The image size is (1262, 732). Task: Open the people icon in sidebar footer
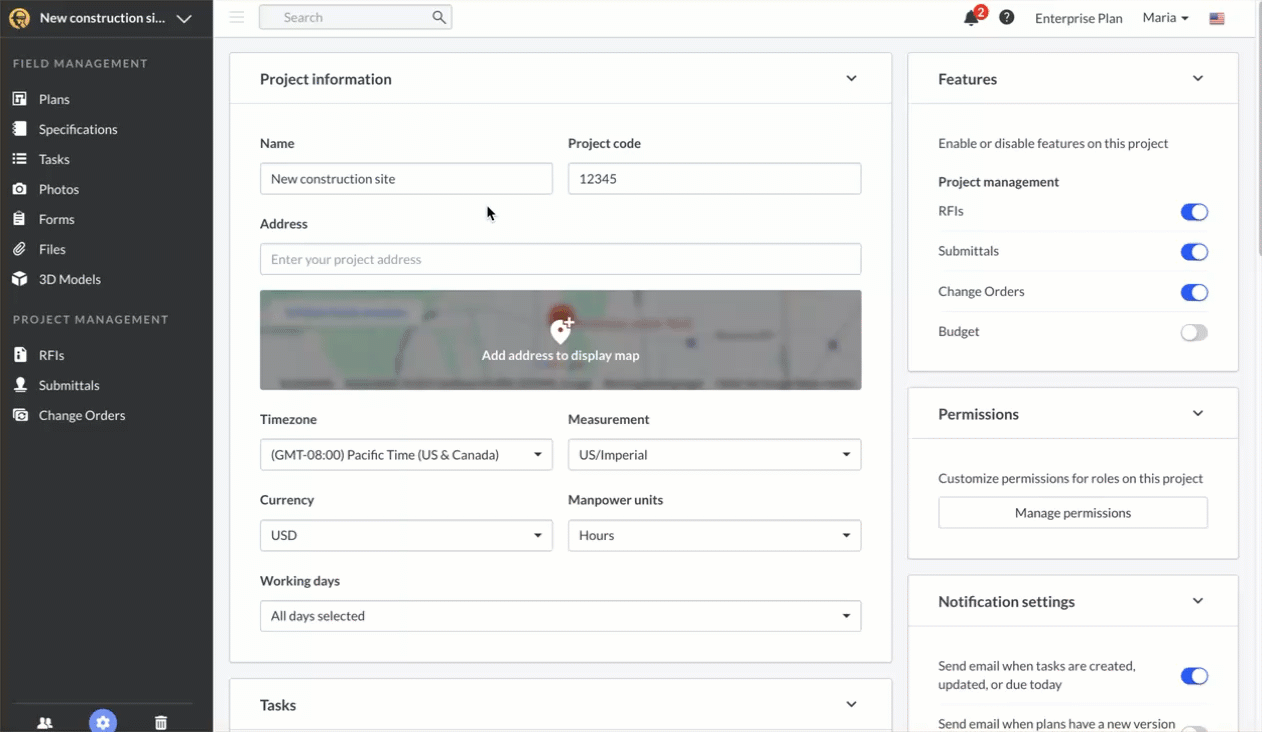pos(45,722)
